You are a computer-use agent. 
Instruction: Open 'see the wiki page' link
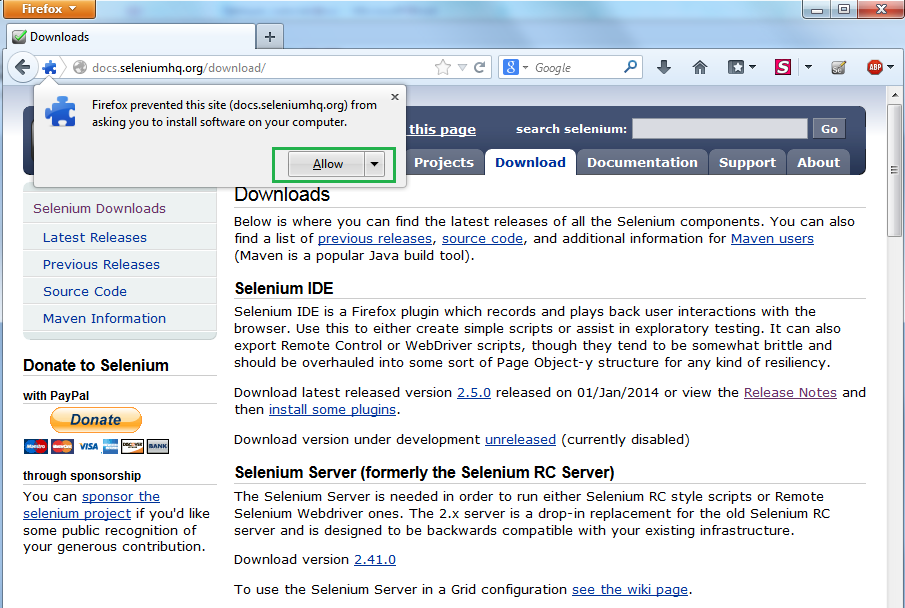pyautogui.click(x=630, y=590)
